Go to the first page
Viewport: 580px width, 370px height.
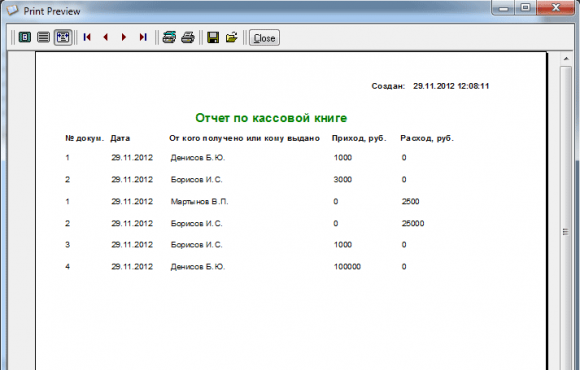(x=87, y=37)
